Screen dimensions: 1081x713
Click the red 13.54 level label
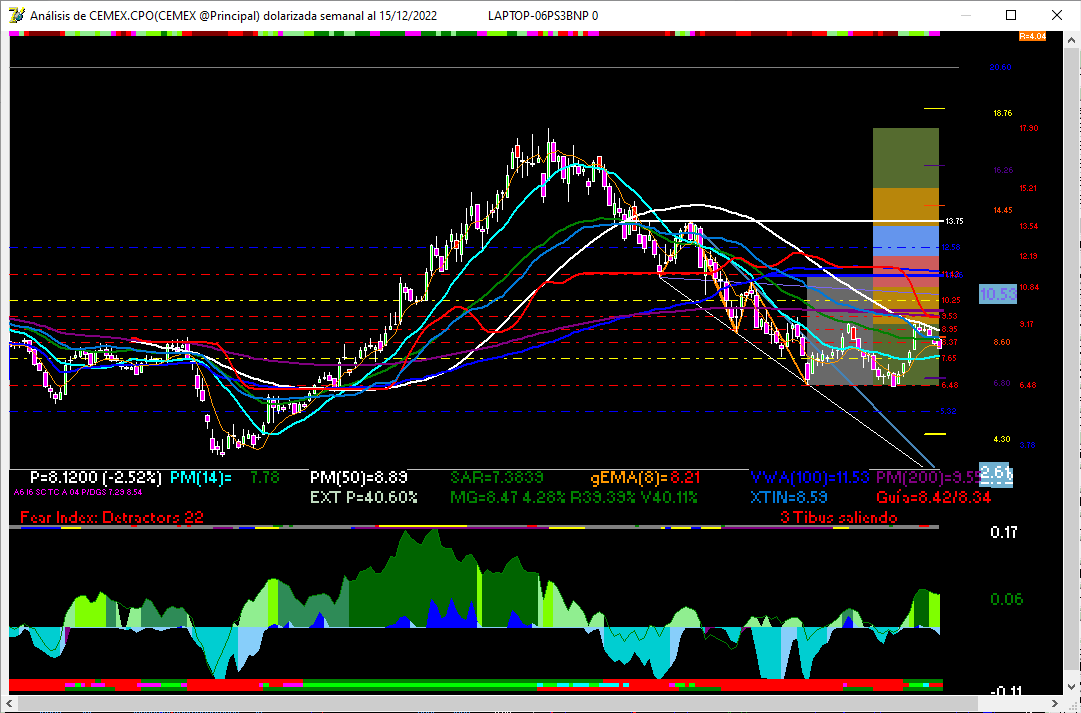pyautogui.click(x=1029, y=226)
